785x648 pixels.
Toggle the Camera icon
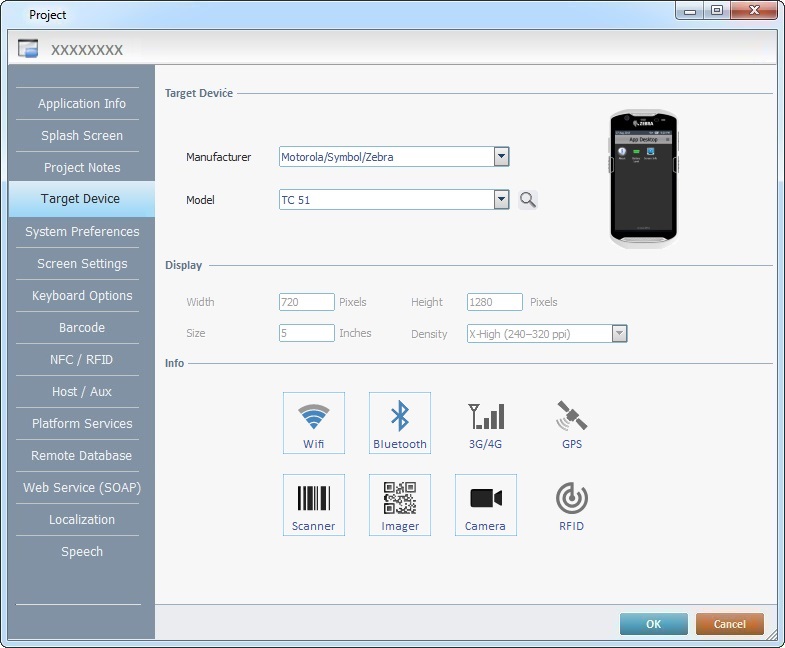click(x=486, y=505)
